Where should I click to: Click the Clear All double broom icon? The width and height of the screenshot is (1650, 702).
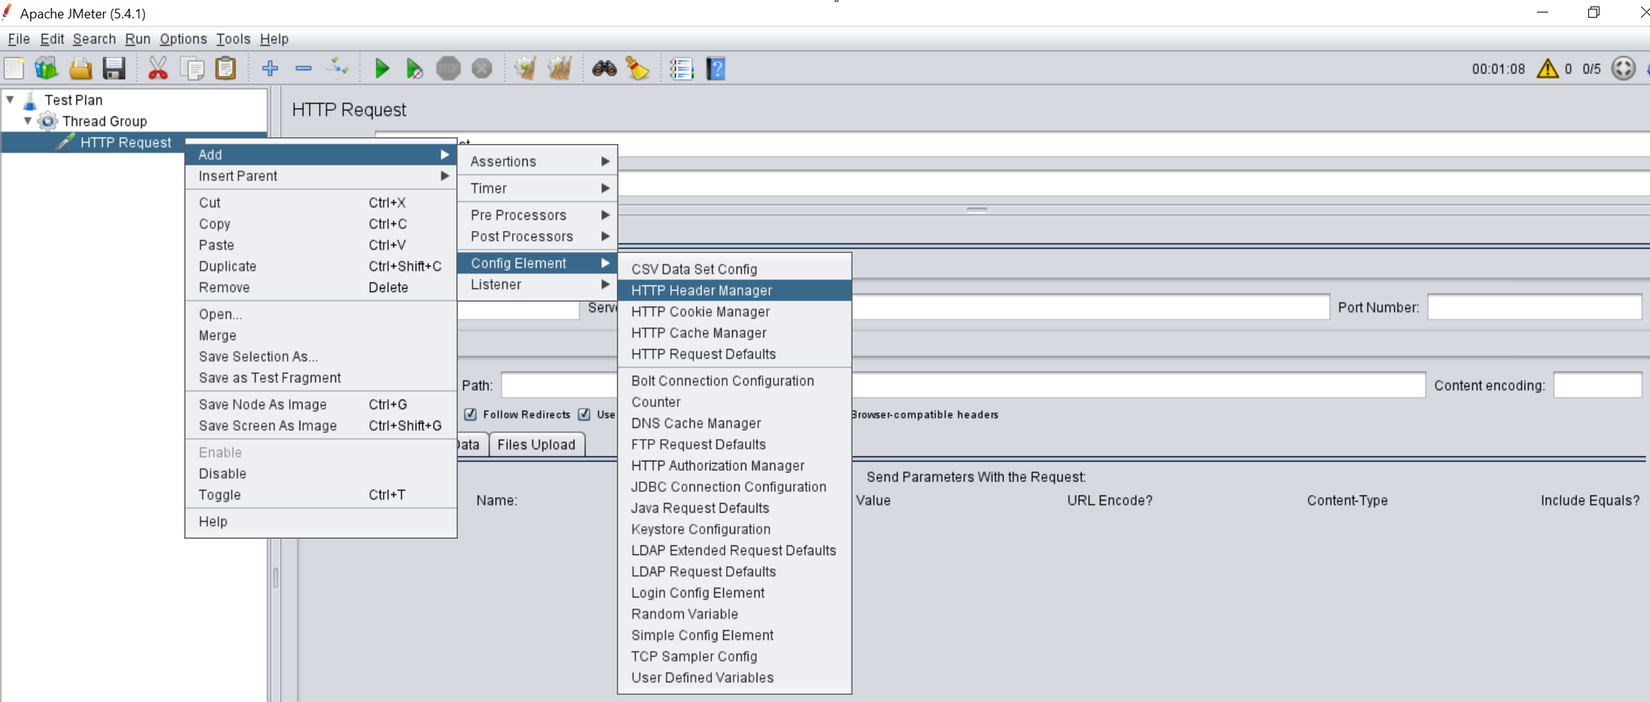point(560,68)
